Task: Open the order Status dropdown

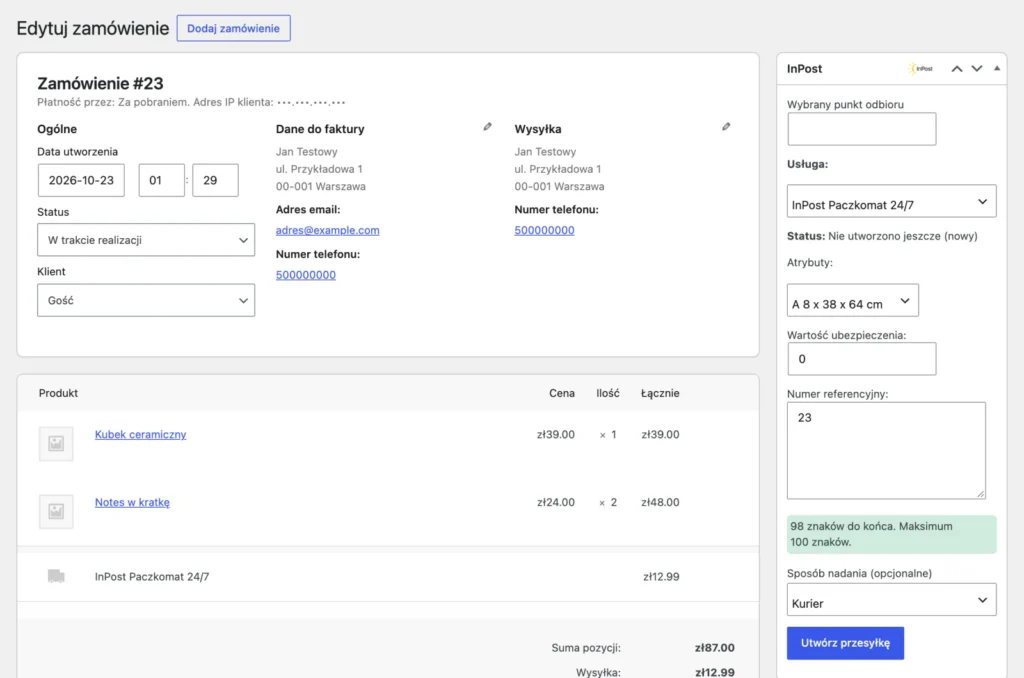Action: tap(146, 240)
